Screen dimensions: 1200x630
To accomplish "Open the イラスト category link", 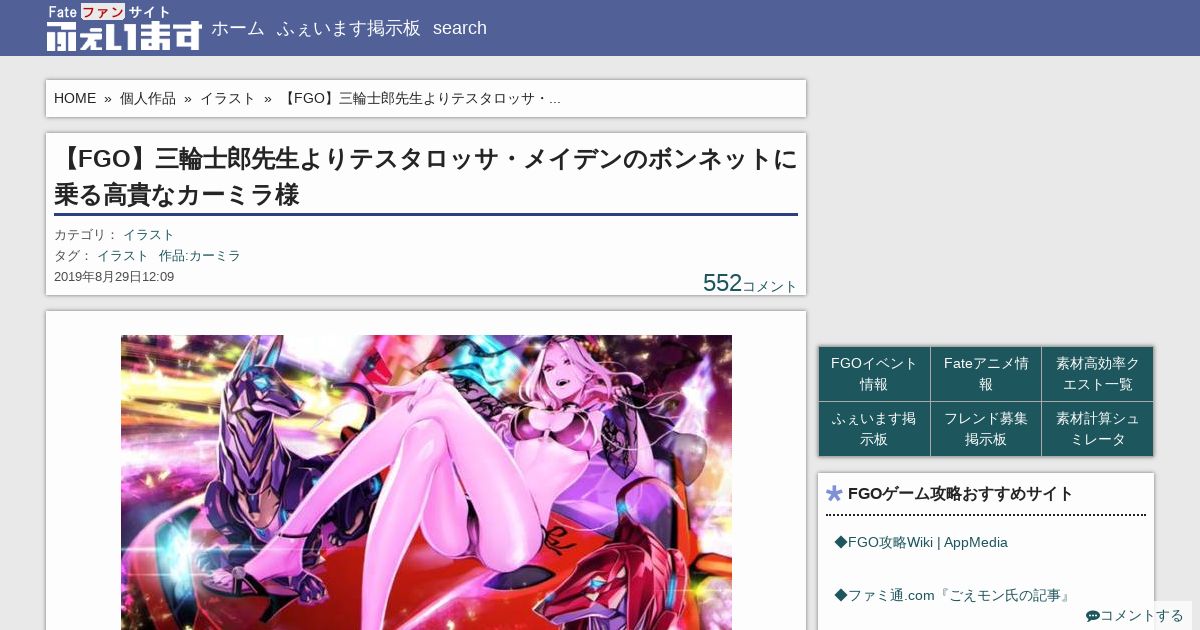I will pyautogui.click(x=149, y=235).
